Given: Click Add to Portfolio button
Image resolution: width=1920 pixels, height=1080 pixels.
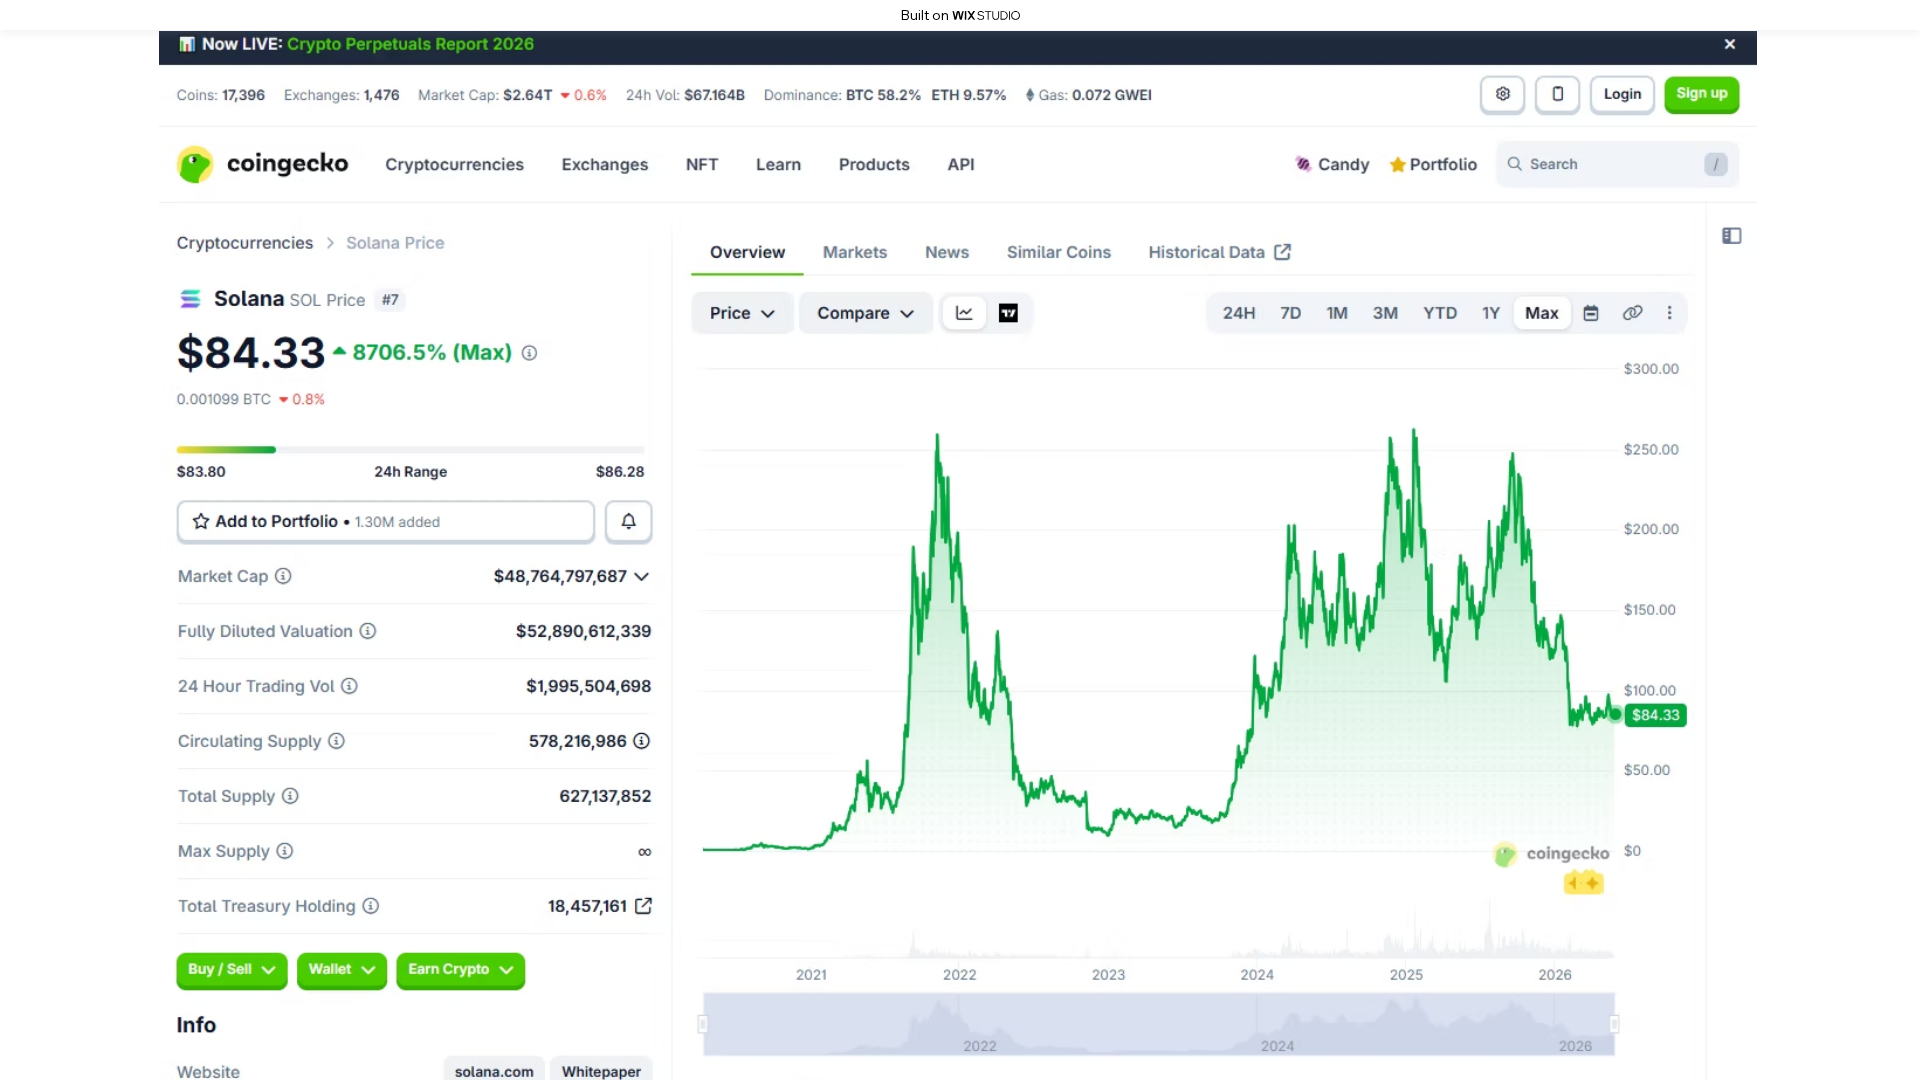Looking at the screenshot, I should click(385, 521).
